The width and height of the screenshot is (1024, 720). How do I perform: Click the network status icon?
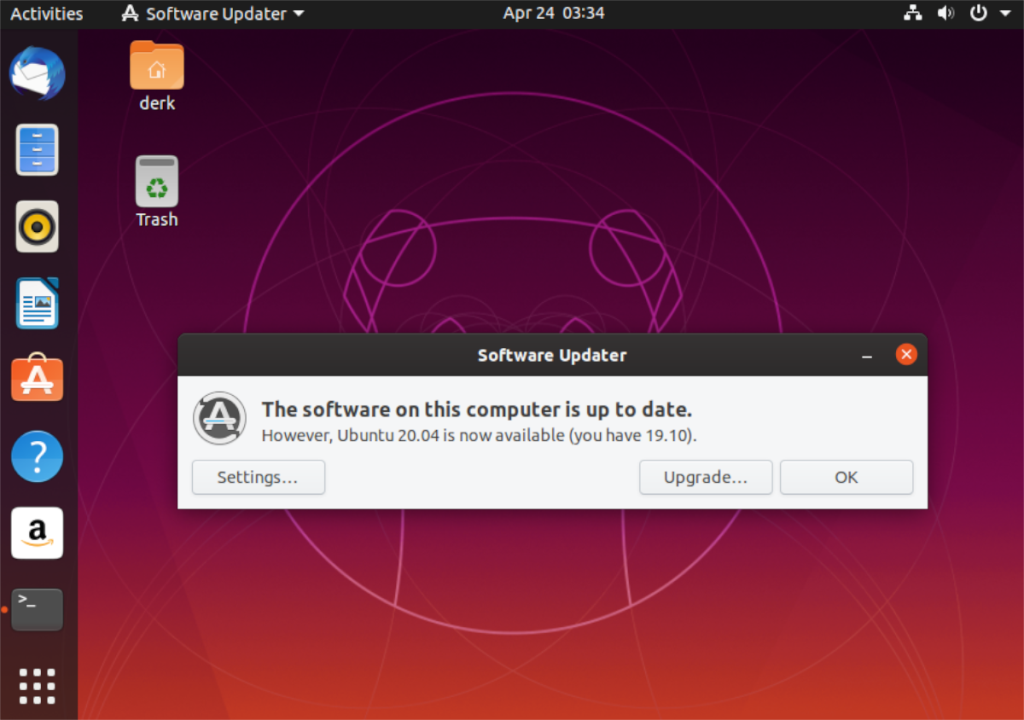pyautogui.click(x=912, y=13)
